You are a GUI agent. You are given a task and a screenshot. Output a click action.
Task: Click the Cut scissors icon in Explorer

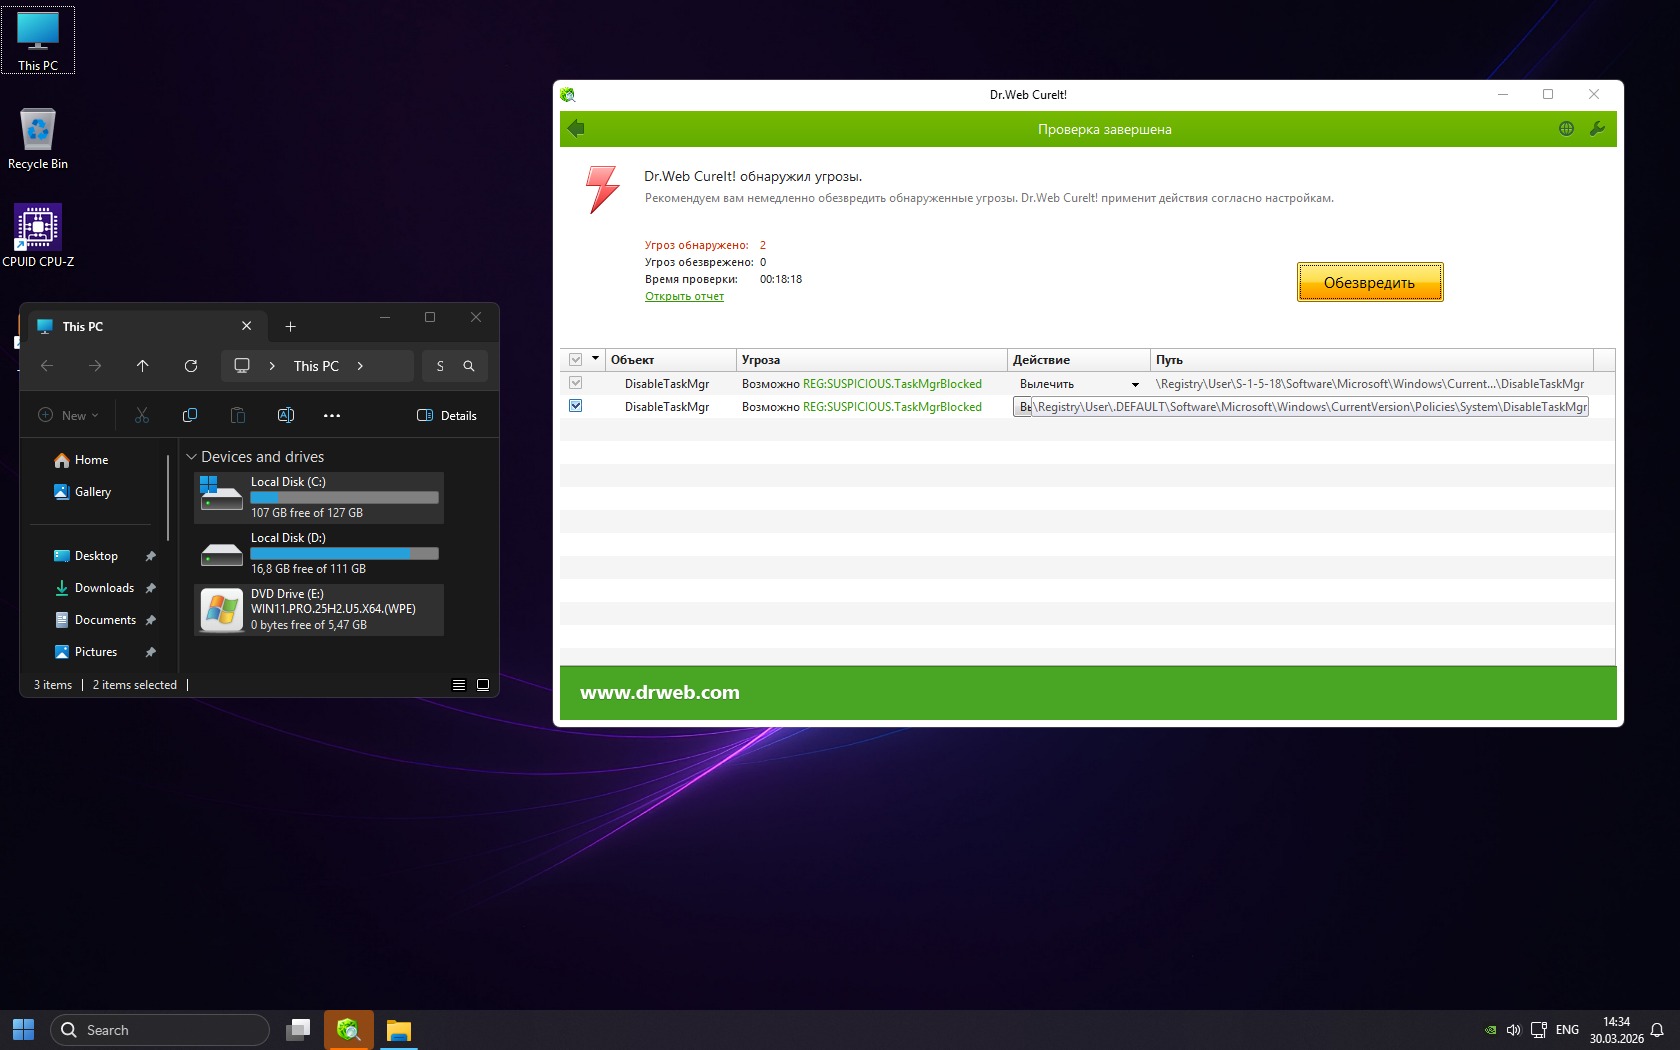(142, 415)
